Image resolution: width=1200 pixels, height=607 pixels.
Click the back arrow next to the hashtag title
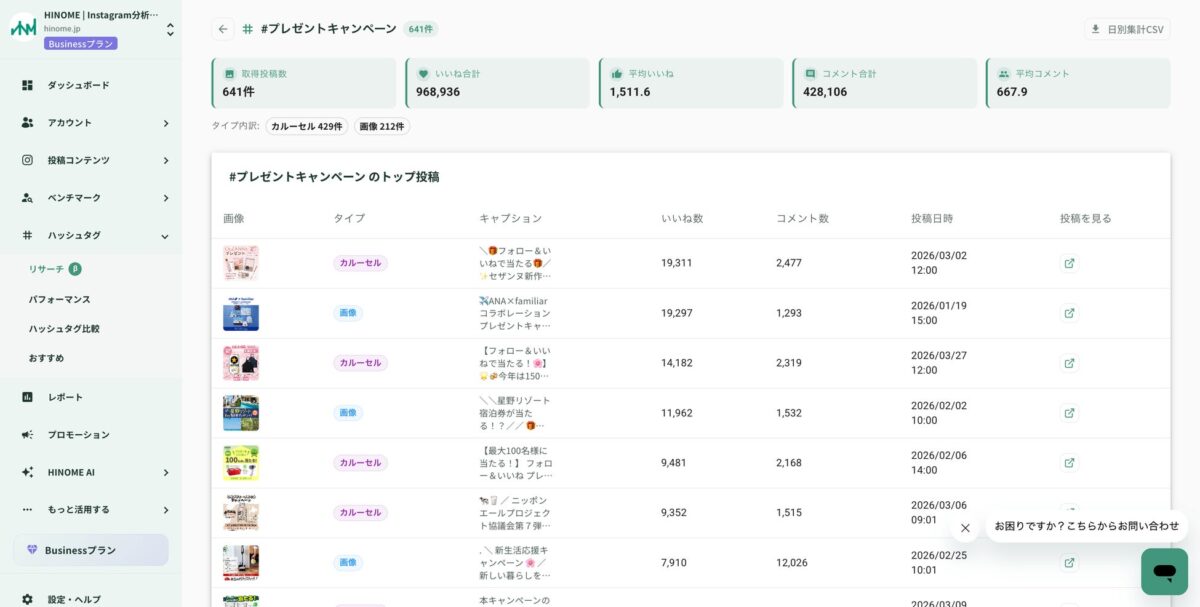coord(223,29)
